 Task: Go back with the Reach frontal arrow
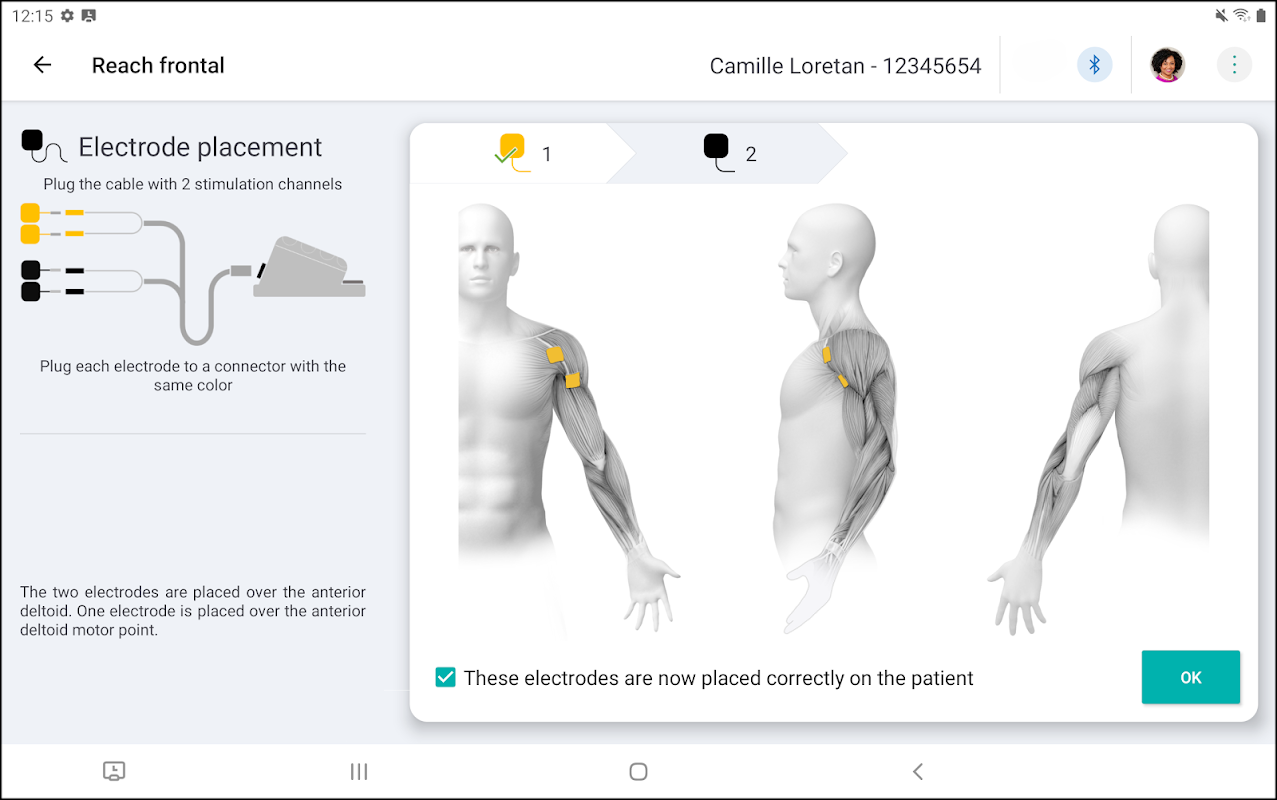click(x=42, y=65)
